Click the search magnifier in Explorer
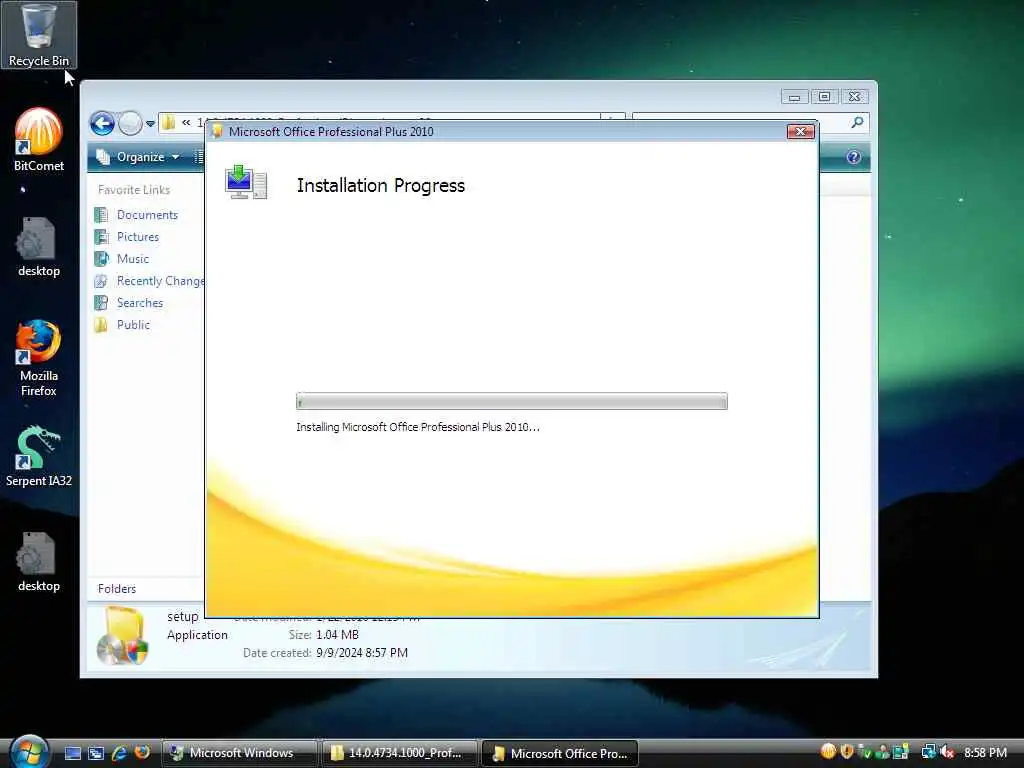Viewport: 1024px width, 768px height. (x=857, y=122)
